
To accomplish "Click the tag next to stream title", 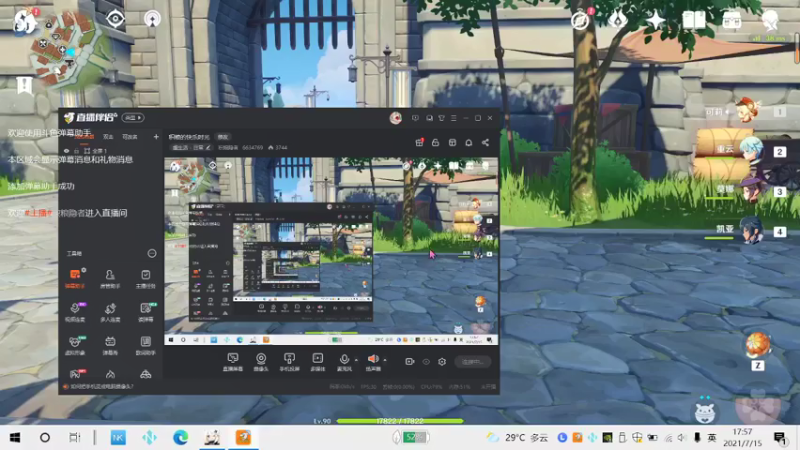I will (223, 137).
